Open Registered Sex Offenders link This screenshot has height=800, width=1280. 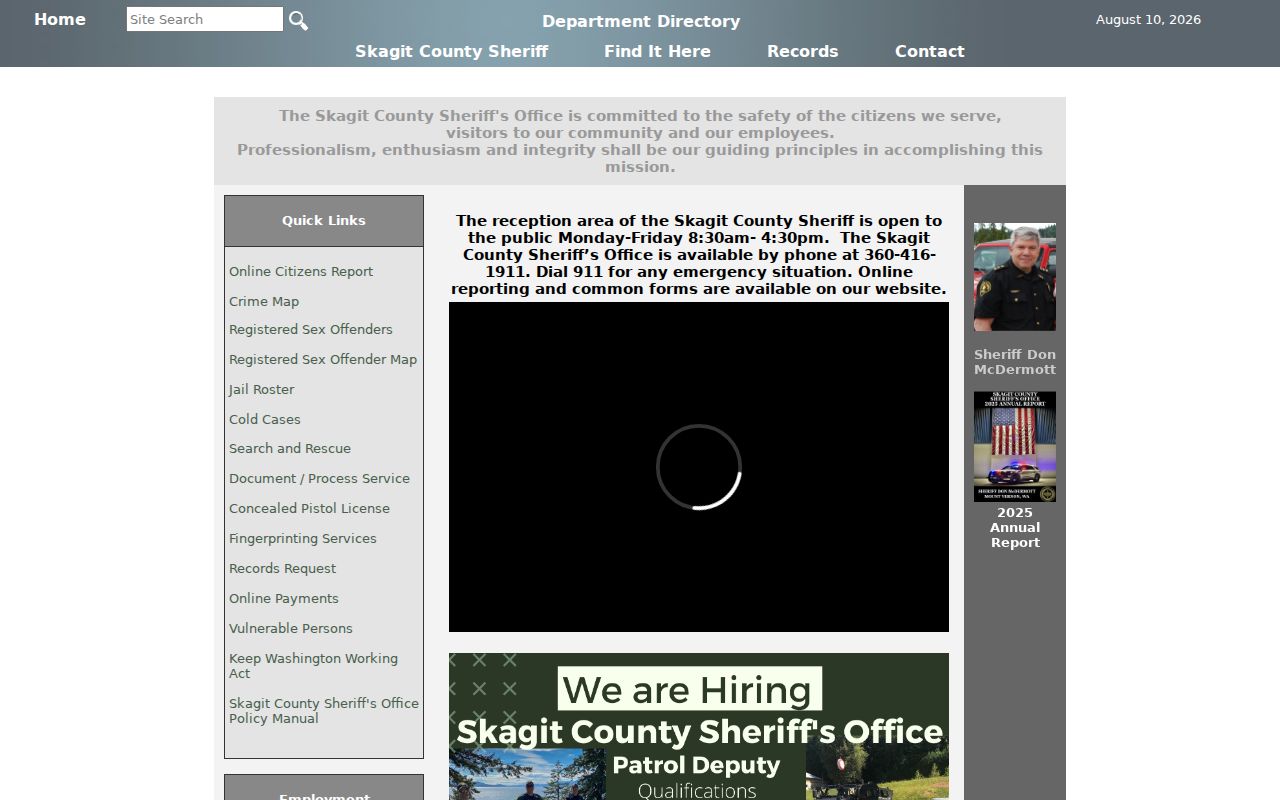pos(311,329)
